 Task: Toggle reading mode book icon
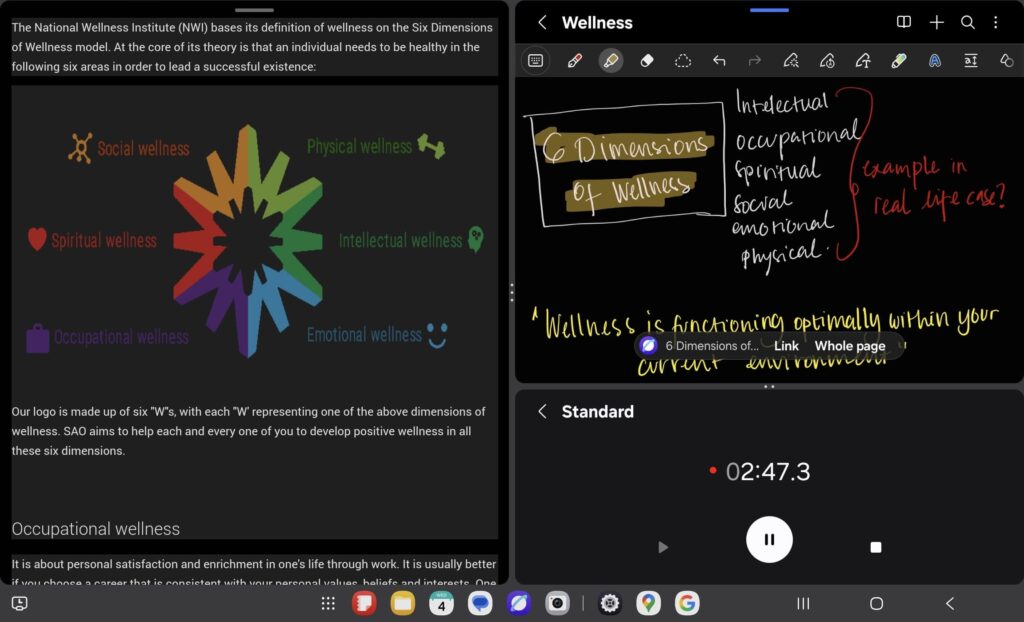[x=904, y=22]
